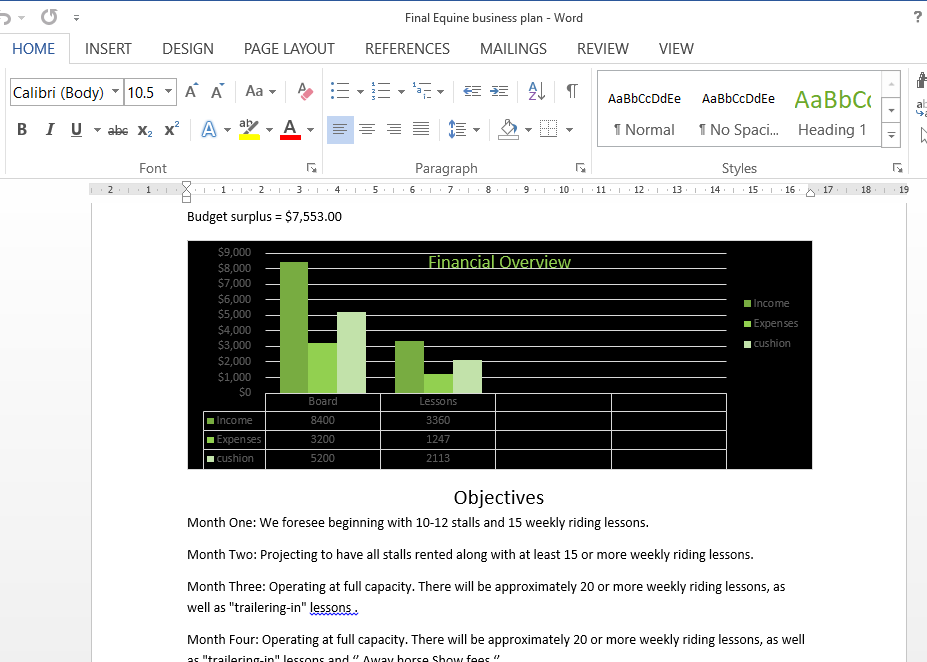927x662 pixels.
Task: Open the Paragraph dialog launcher
Action: click(581, 168)
